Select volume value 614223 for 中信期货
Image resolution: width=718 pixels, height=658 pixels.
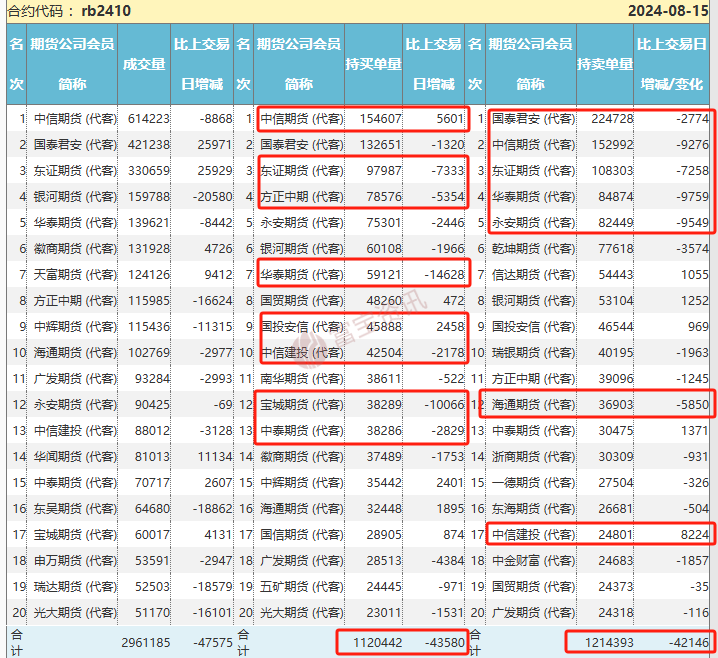click(149, 119)
